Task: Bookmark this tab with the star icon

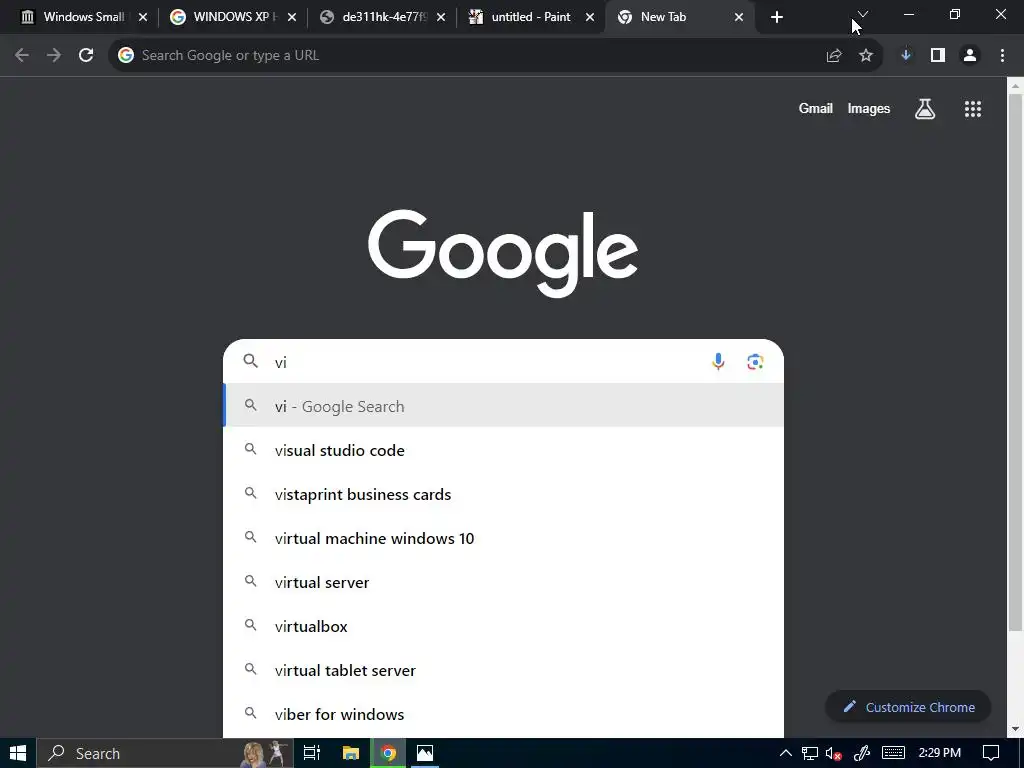Action: 866,56
